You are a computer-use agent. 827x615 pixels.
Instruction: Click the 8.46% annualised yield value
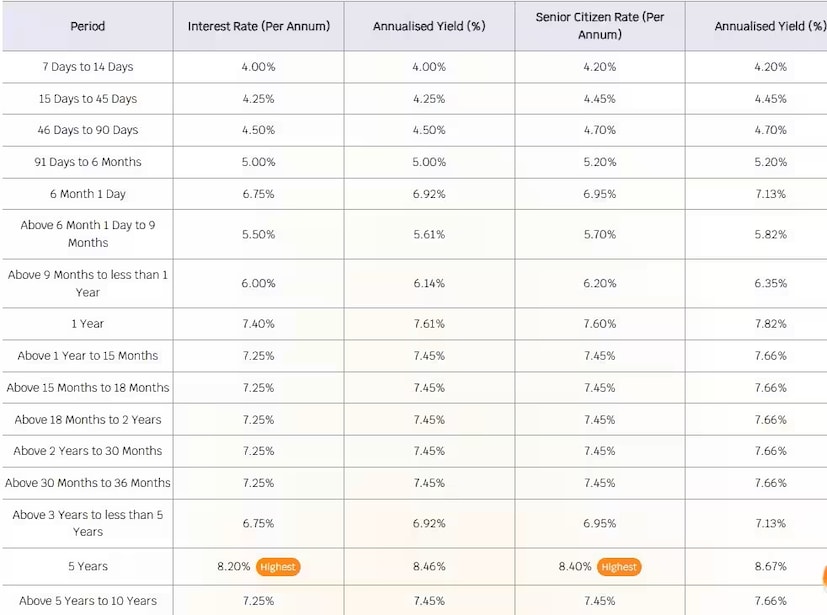coord(429,567)
